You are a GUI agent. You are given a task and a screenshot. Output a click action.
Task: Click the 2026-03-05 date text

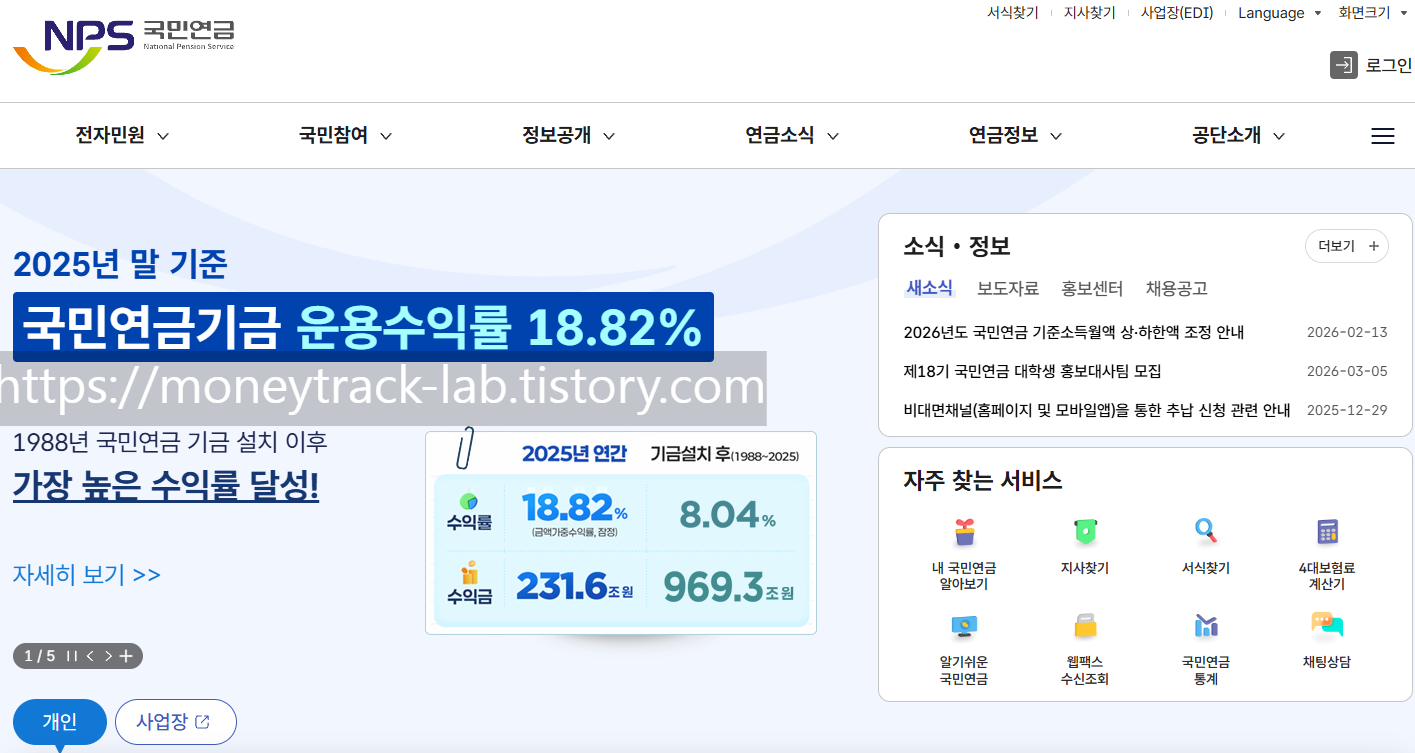(1347, 371)
